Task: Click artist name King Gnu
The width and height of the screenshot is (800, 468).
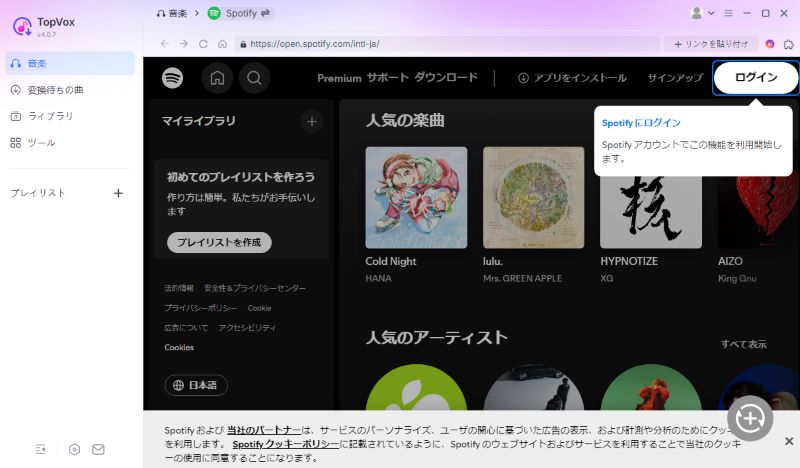Action: [737, 279]
